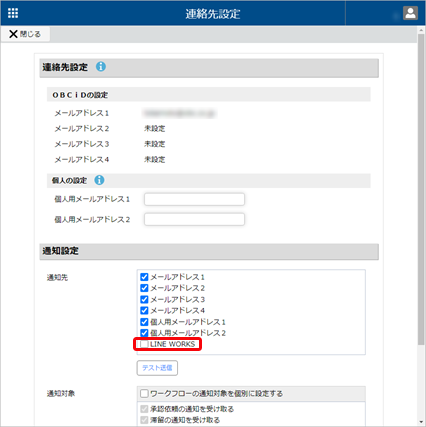Viewport: 426px width, 427px height.
Task: Focus the 個人用メールアドレス1 input field
Action: (194, 199)
